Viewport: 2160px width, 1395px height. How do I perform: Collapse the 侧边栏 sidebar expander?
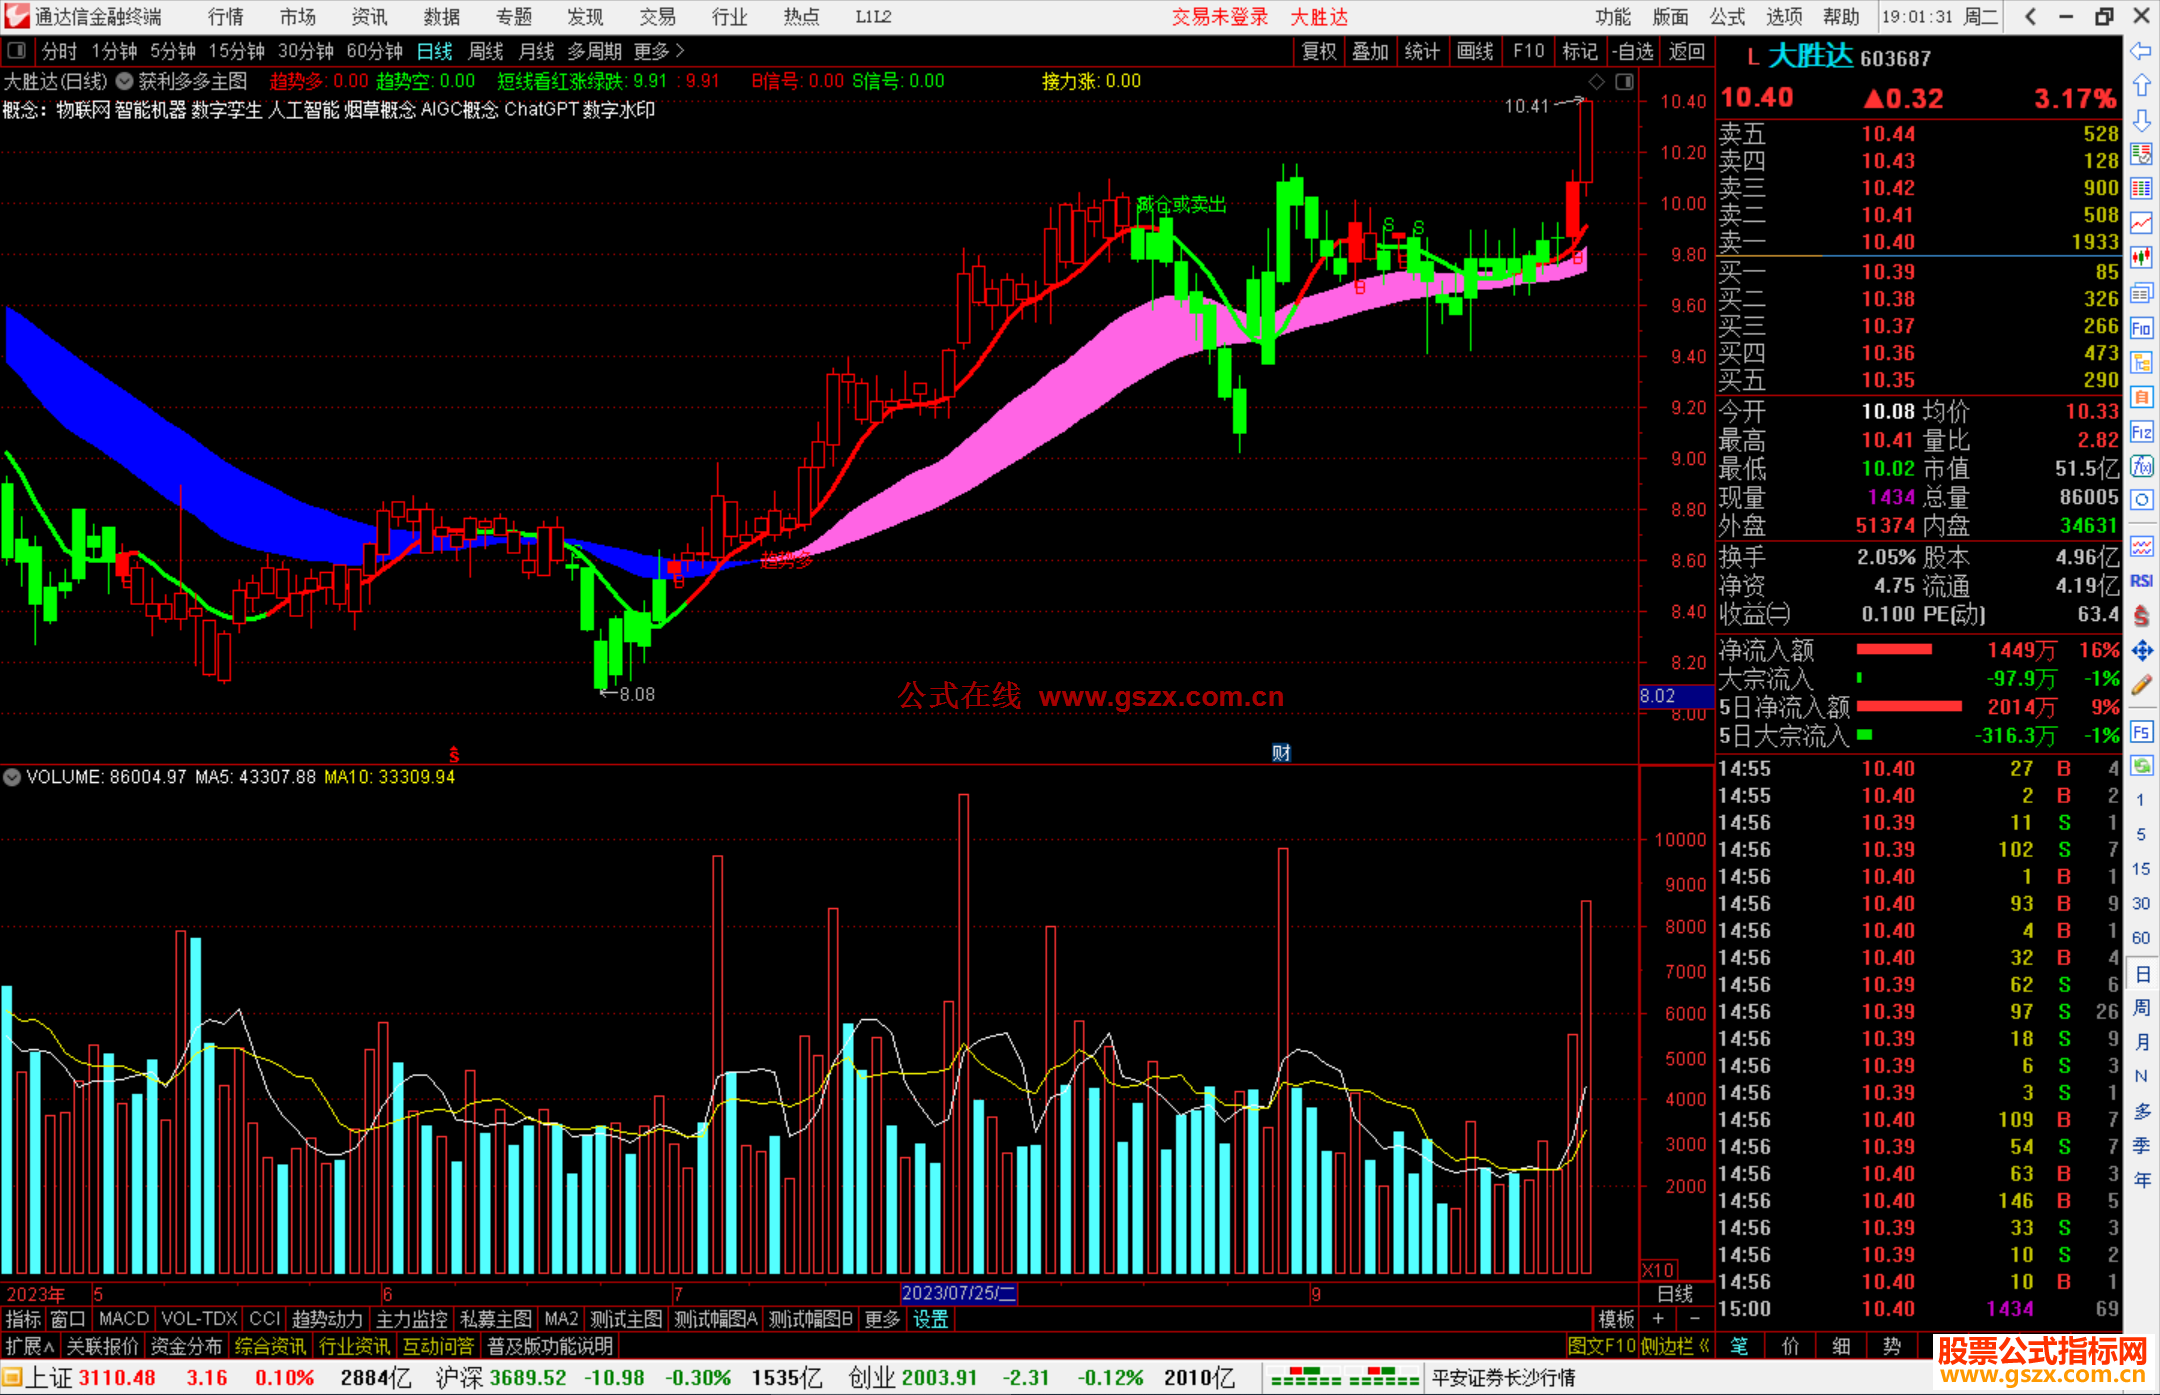[x=1675, y=1346]
